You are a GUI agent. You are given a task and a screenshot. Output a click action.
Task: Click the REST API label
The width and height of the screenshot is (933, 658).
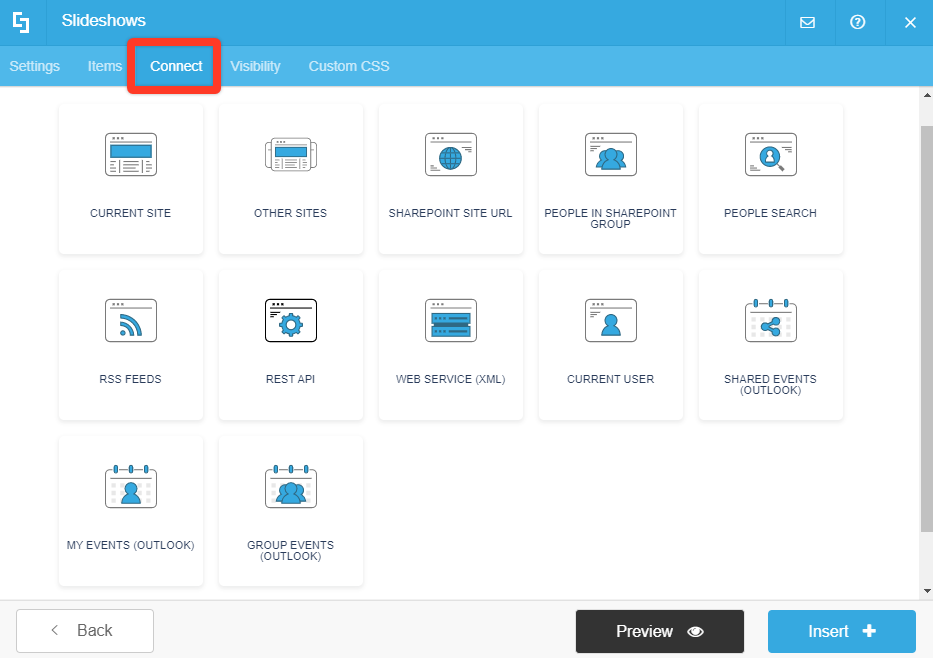[x=291, y=379]
